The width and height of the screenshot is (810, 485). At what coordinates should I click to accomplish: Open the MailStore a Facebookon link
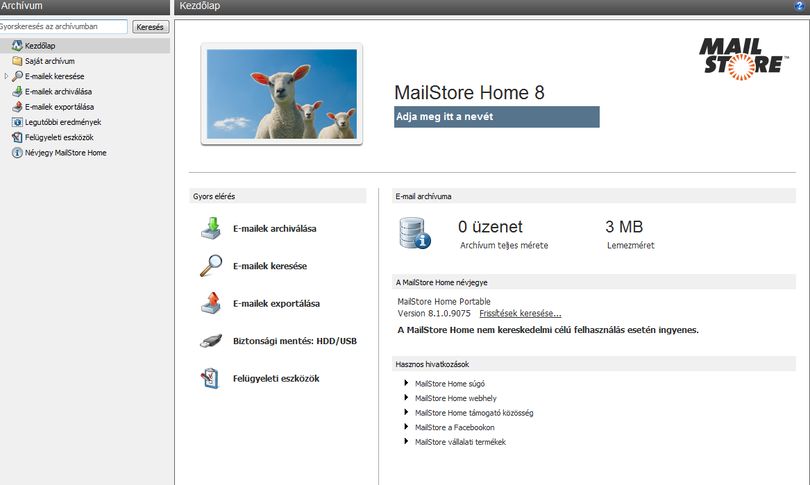click(x=455, y=428)
